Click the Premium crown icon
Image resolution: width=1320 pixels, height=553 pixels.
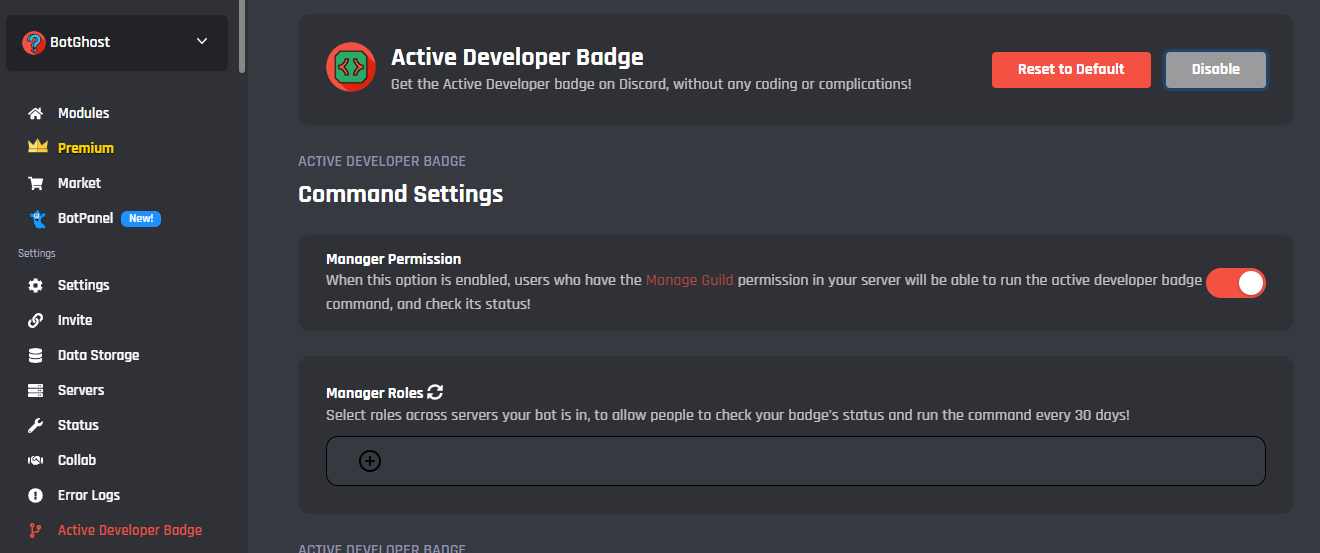click(37, 147)
